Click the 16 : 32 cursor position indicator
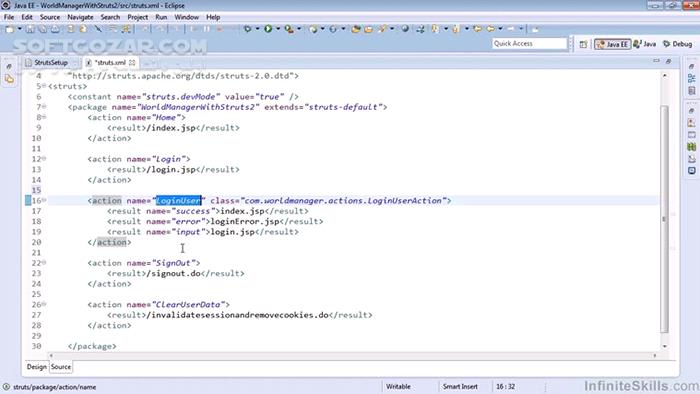This screenshot has height=394, width=700. coord(505,386)
